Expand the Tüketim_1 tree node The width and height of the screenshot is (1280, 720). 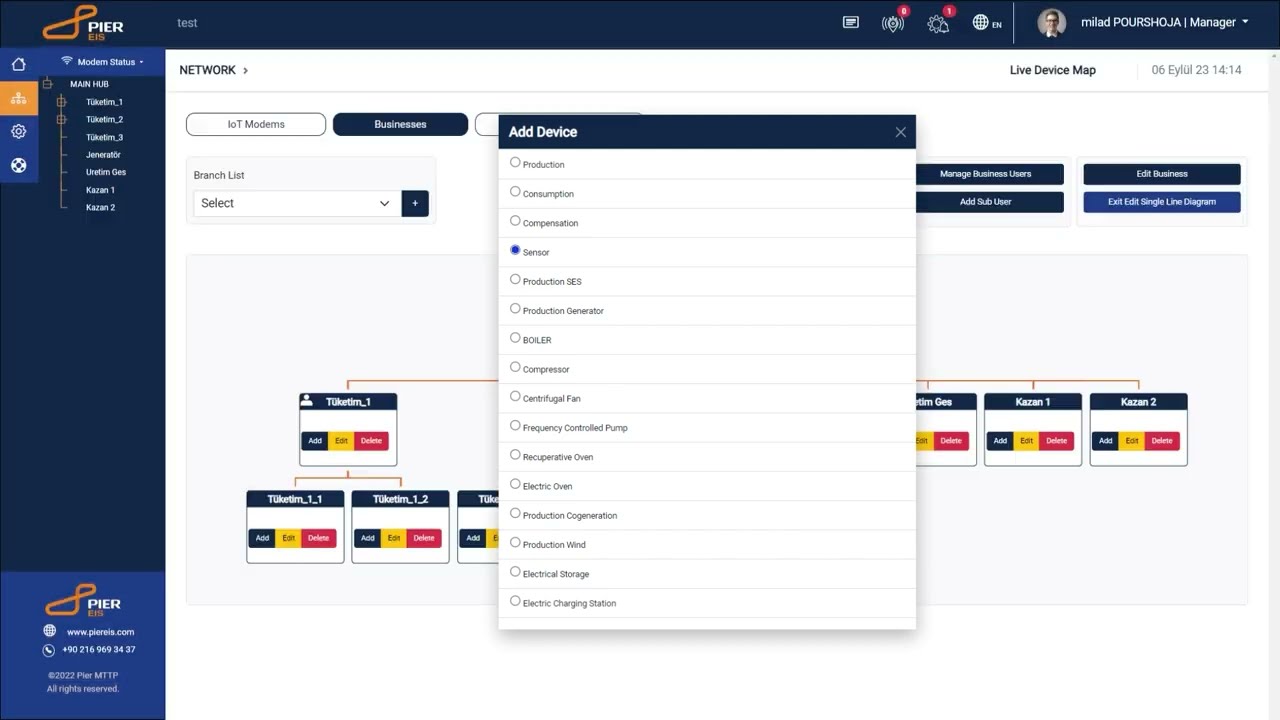[61, 102]
